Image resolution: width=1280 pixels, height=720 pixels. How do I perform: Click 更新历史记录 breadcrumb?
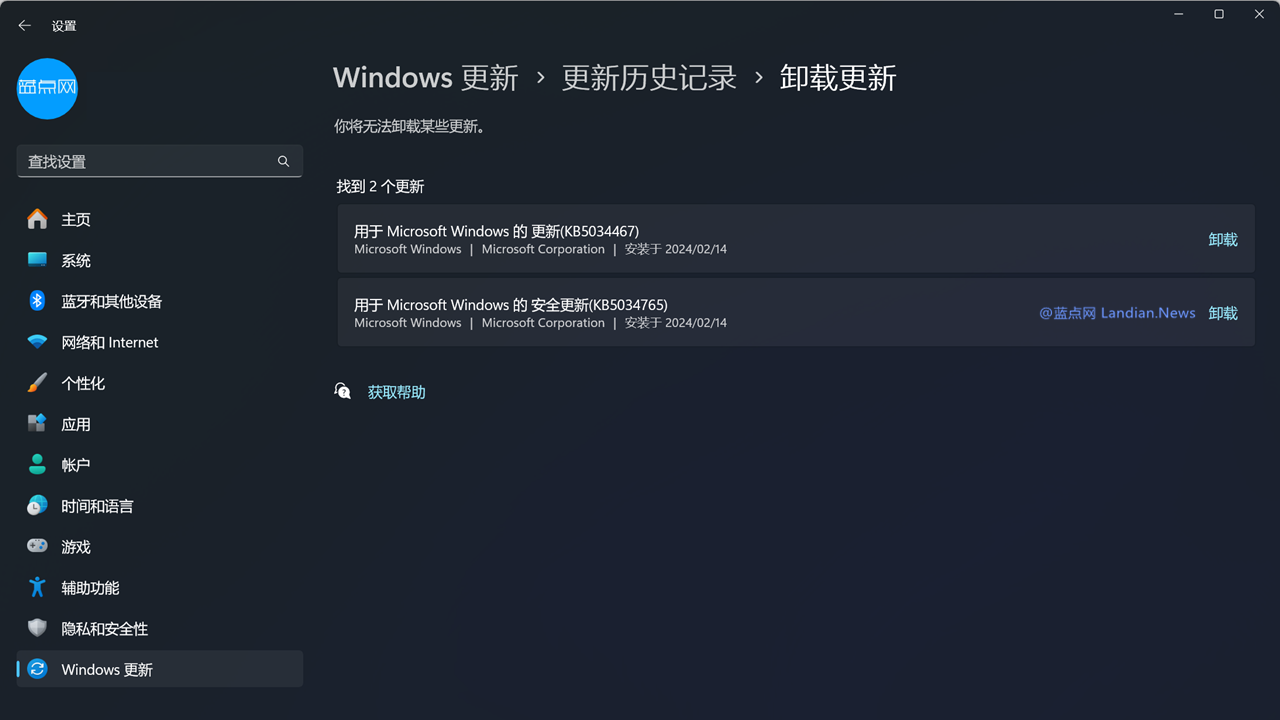click(x=649, y=78)
